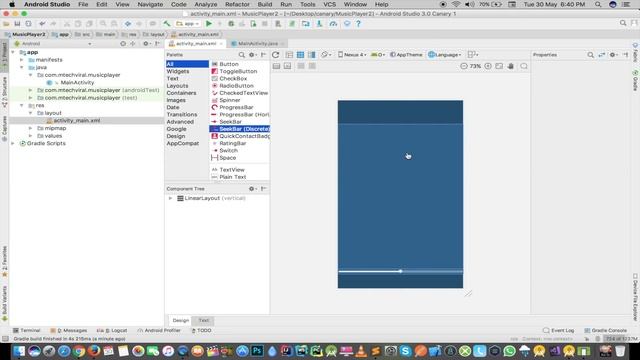Viewport: 640px width, 360px height.
Task: Click the Open folder toolbar icon
Action: [x=6, y=24]
